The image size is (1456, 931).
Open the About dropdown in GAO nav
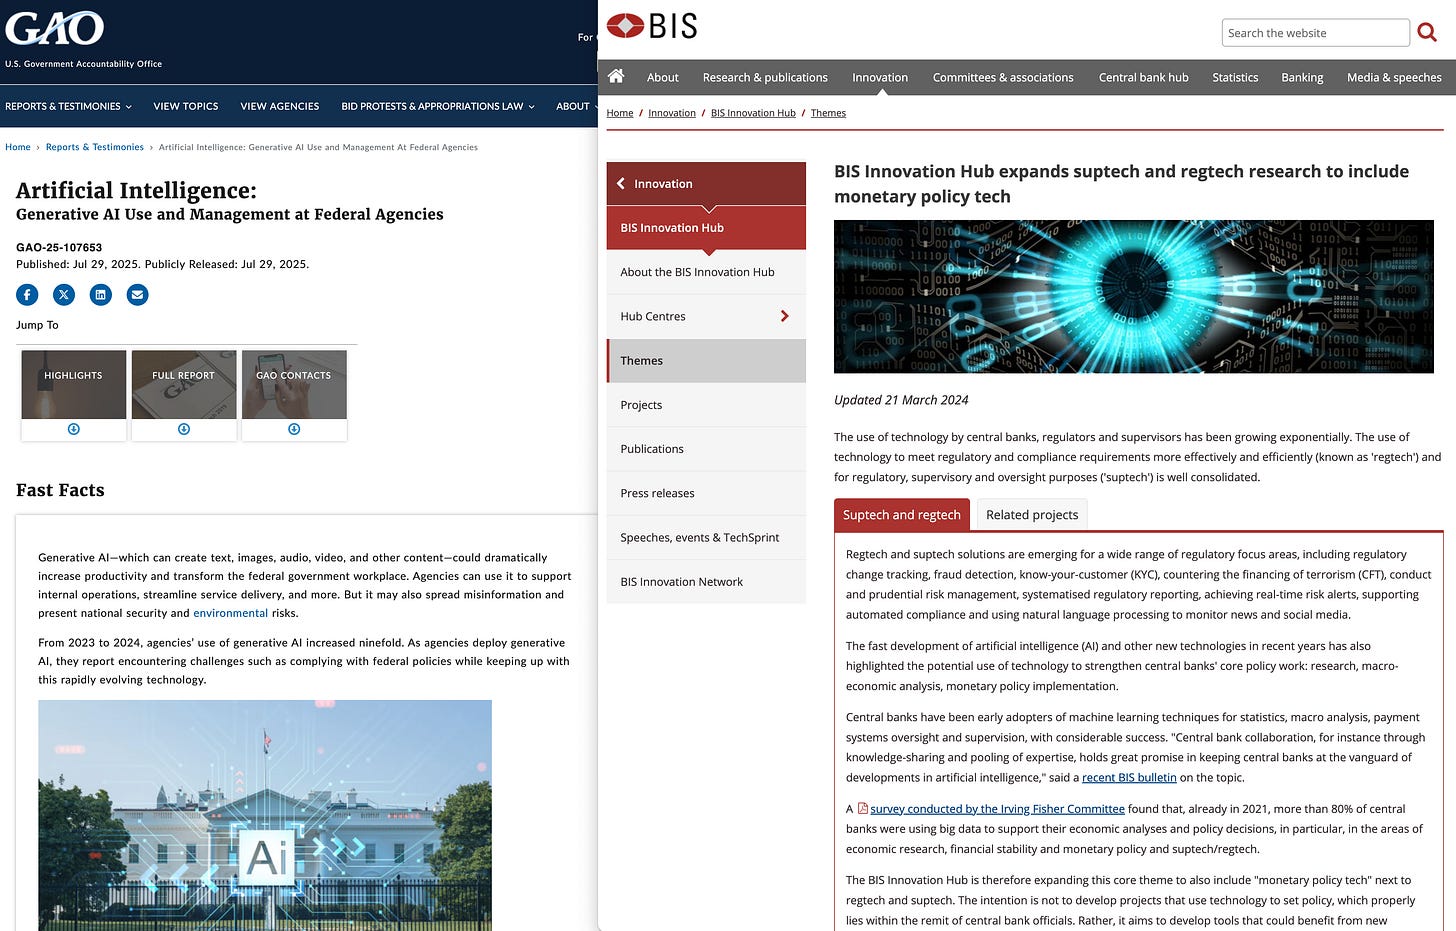click(x=576, y=106)
